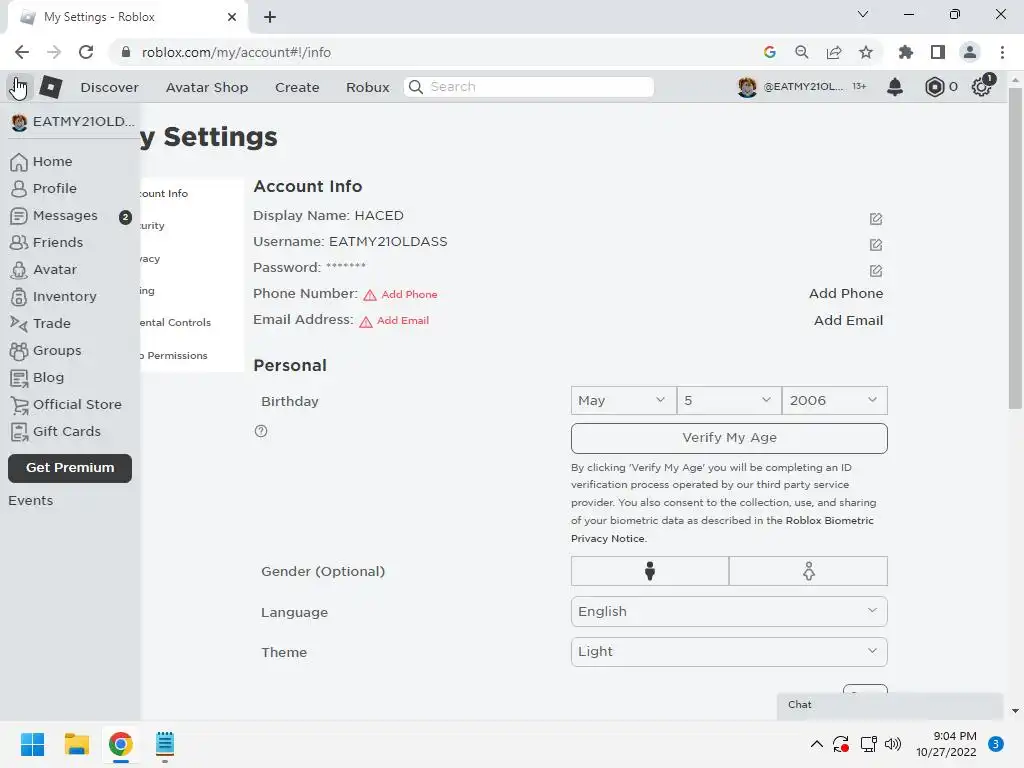The width and height of the screenshot is (1024, 768).
Task: Click the birthday help question mark
Action: click(261, 431)
